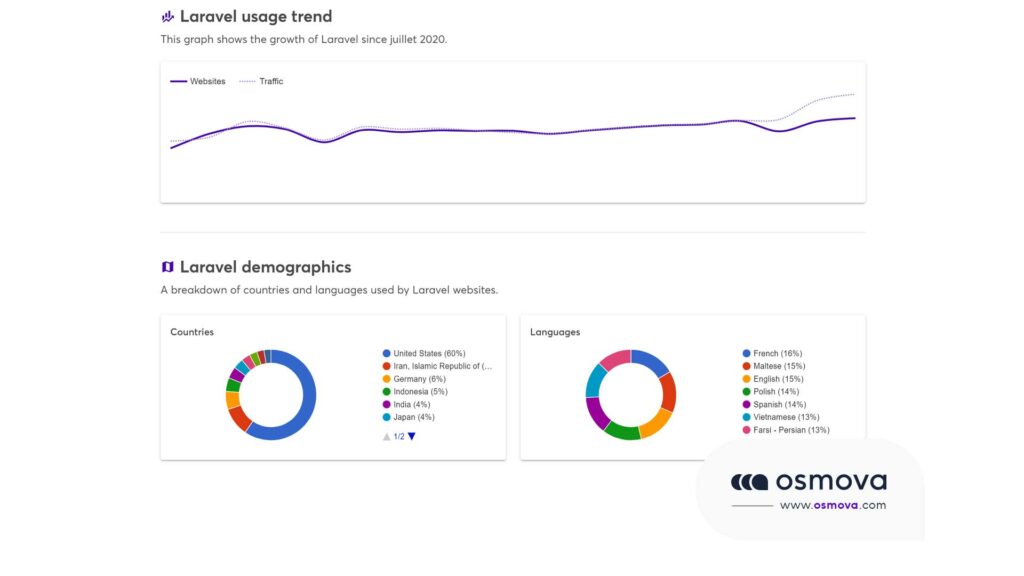Click the blue United States legend dot
Viewport: 1024px width, 576px height.
(386, 354)
